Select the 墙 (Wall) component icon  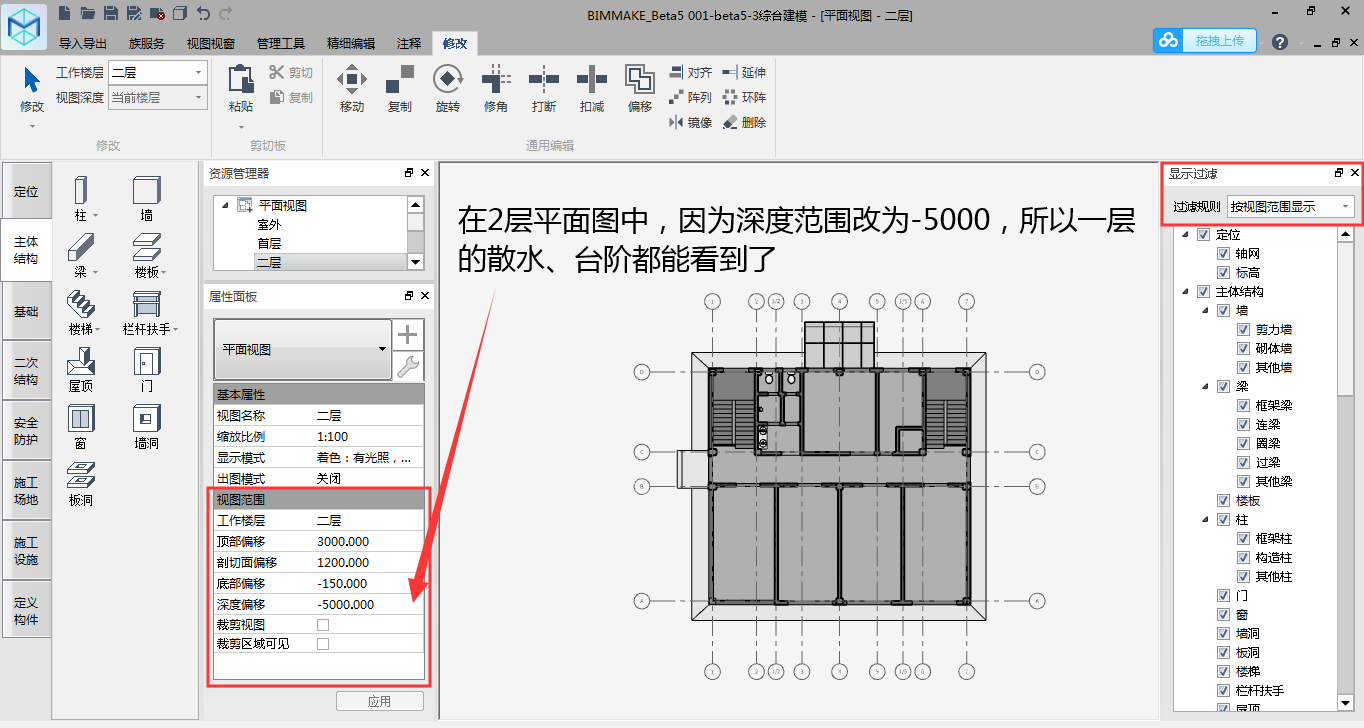(x=147, y=190)
